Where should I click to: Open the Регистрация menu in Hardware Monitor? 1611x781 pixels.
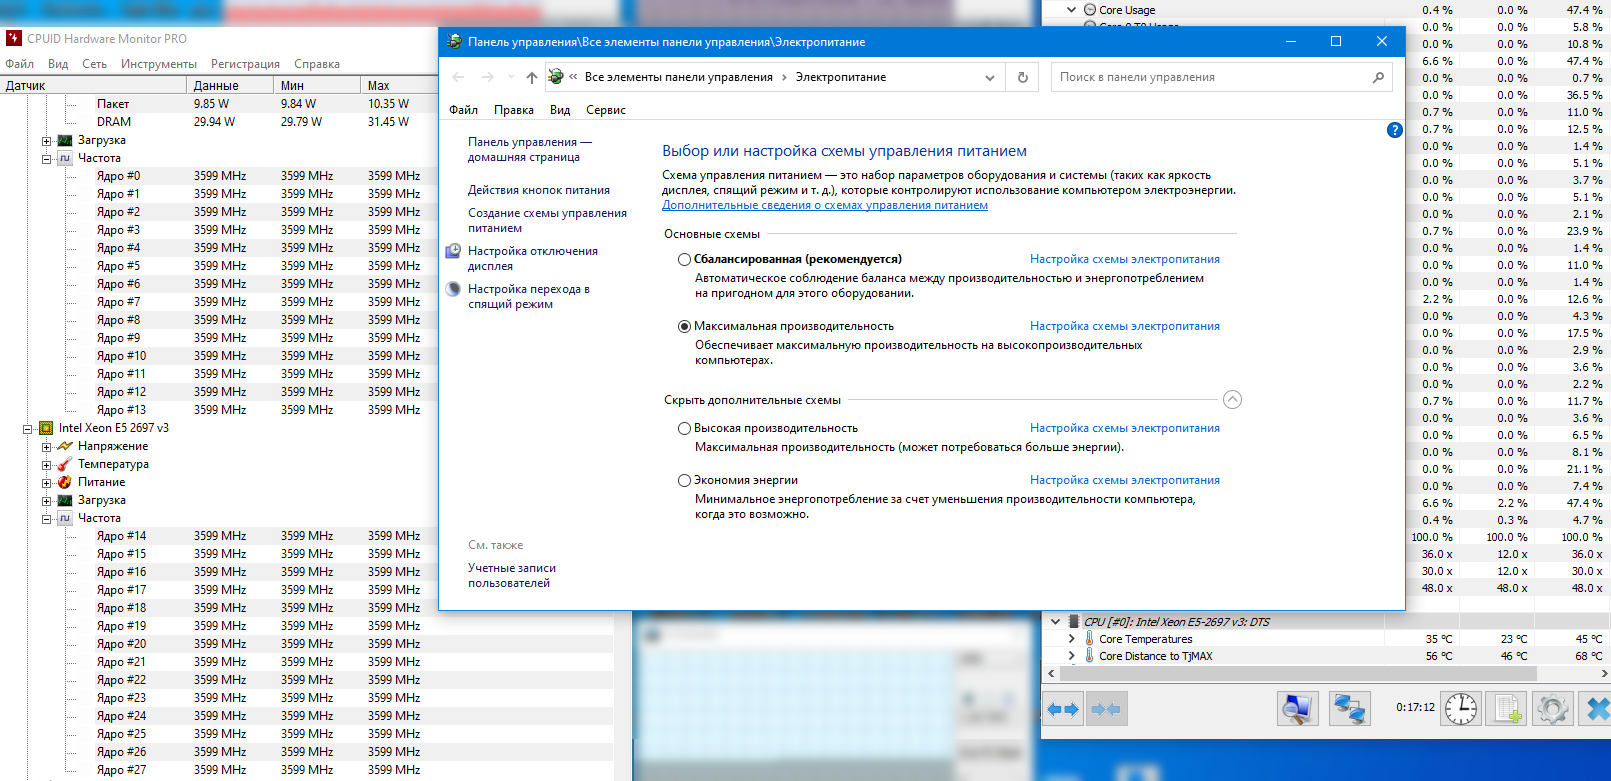point(245,64)
